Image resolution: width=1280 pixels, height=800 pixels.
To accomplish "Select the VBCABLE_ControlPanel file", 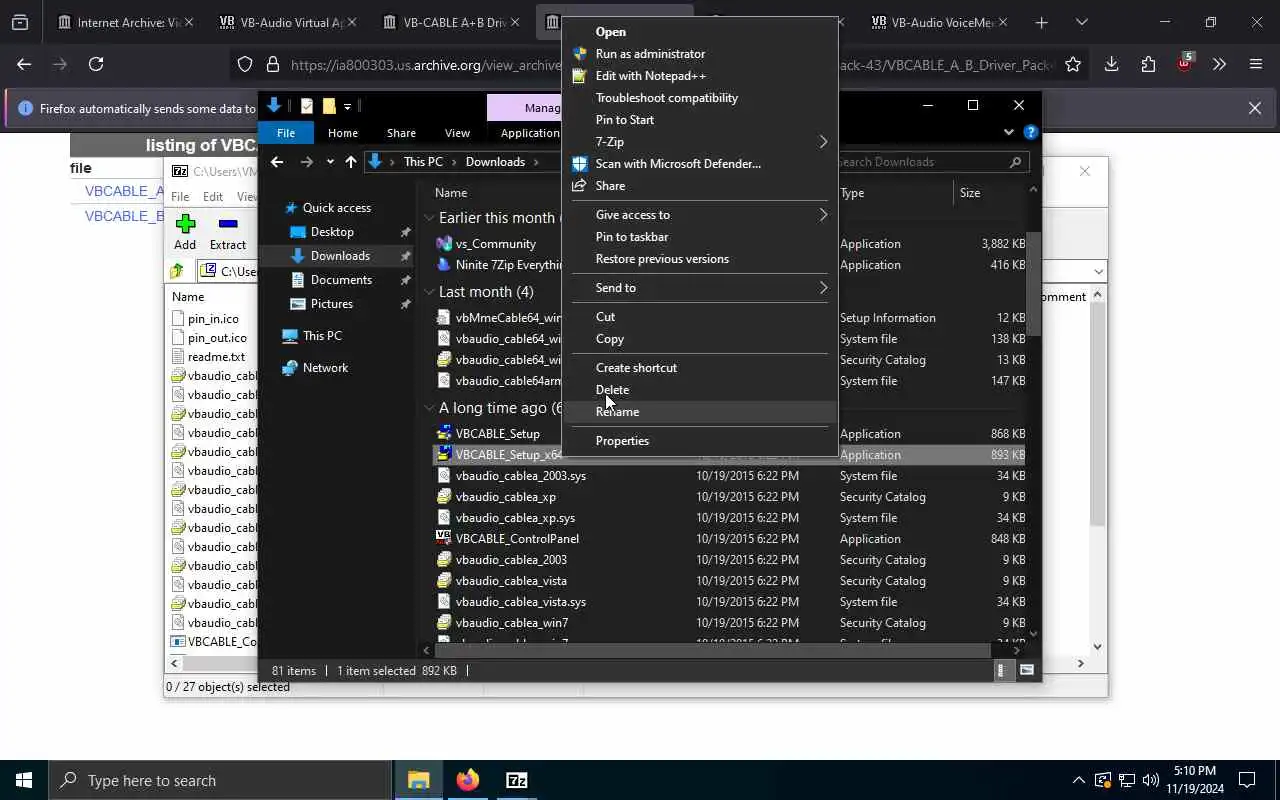I will click(x=516, y=539).
